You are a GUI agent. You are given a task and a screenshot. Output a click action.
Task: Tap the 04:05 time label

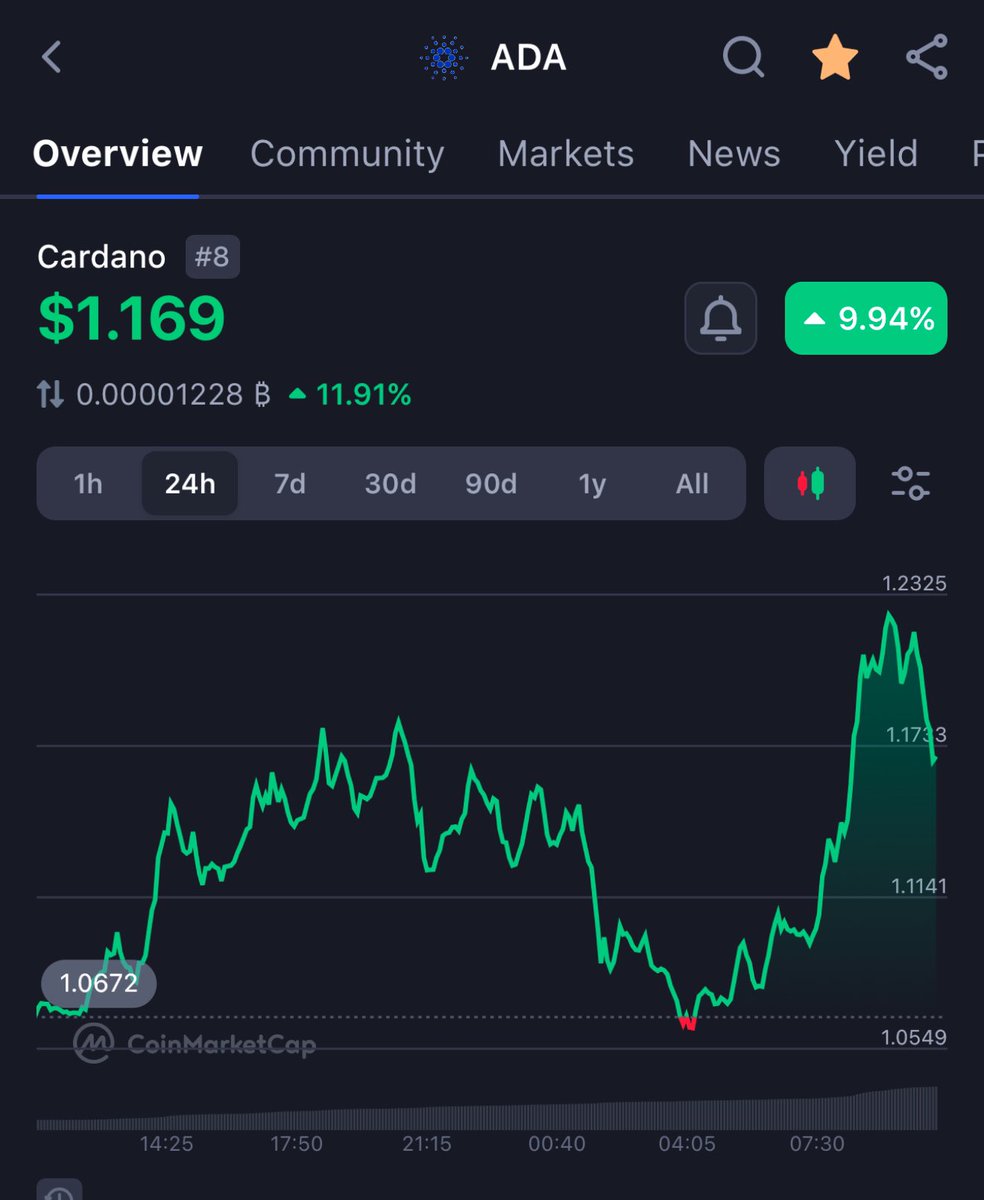coord(687,1143)
